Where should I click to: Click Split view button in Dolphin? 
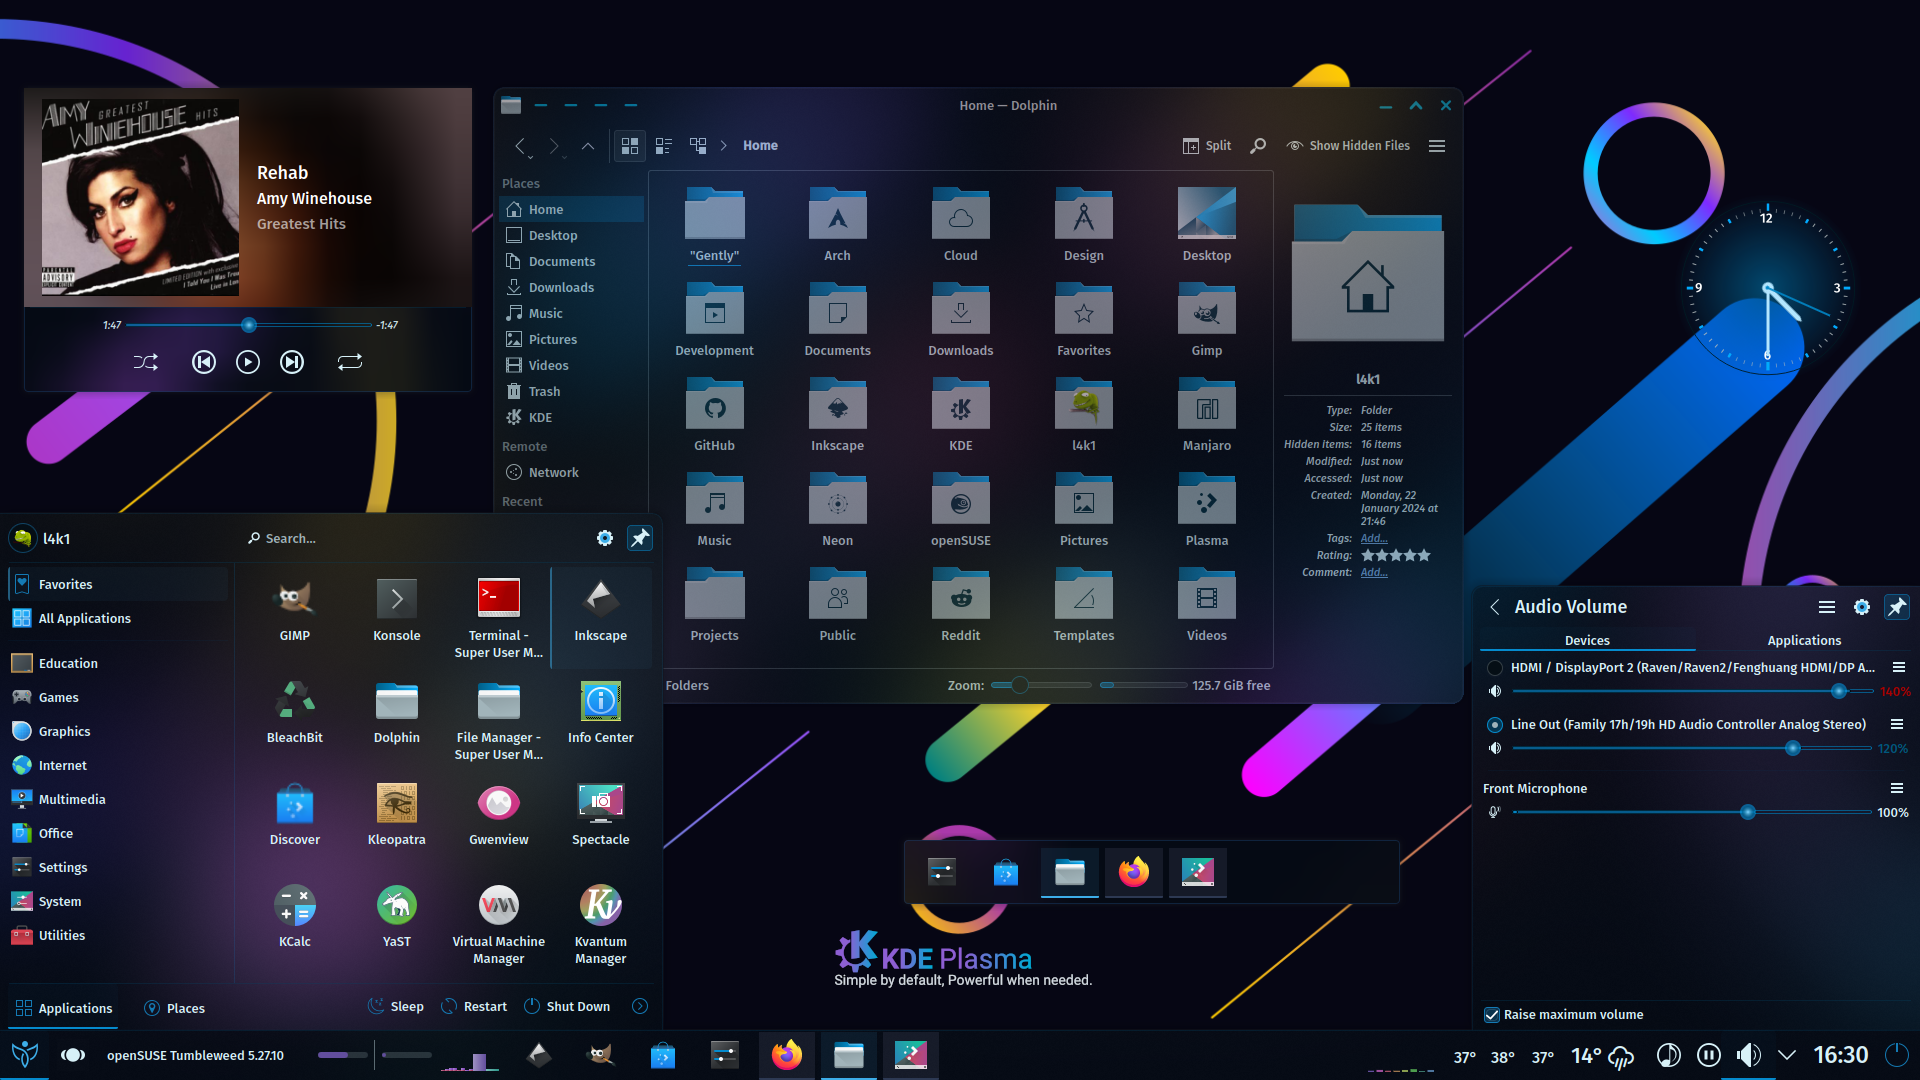[x=1207, y=146]
